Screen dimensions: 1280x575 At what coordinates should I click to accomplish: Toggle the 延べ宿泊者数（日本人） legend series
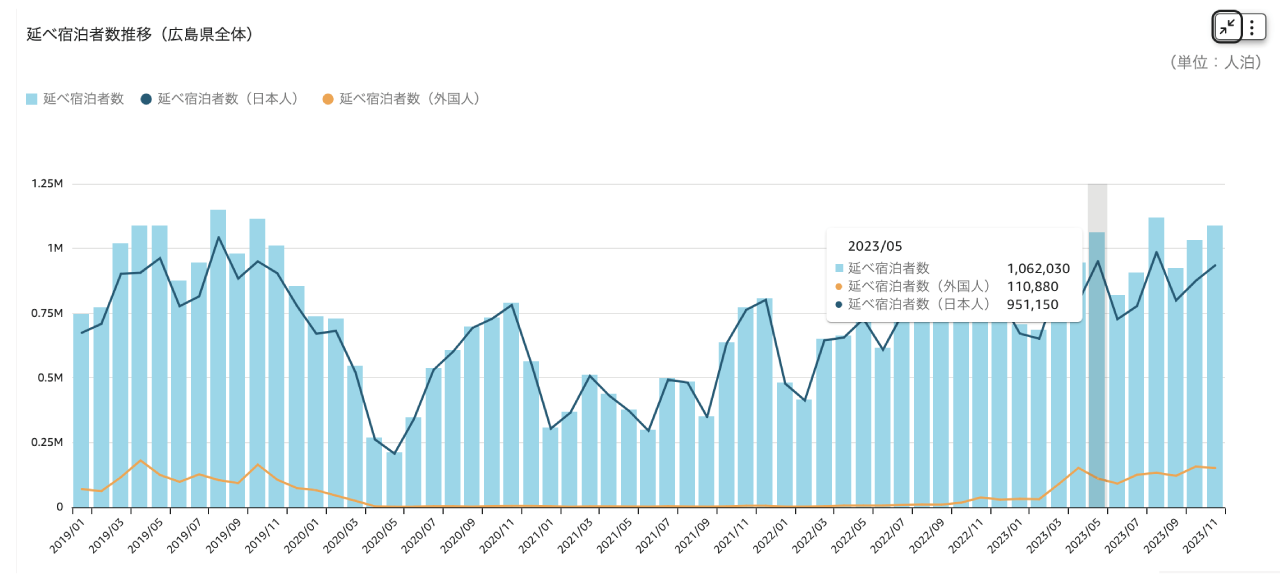click(x=228, y=99)
